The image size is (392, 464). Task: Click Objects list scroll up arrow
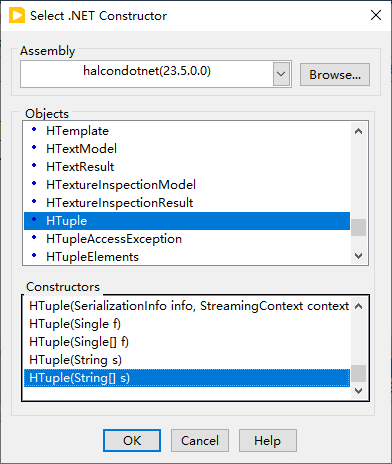(359, 131)
